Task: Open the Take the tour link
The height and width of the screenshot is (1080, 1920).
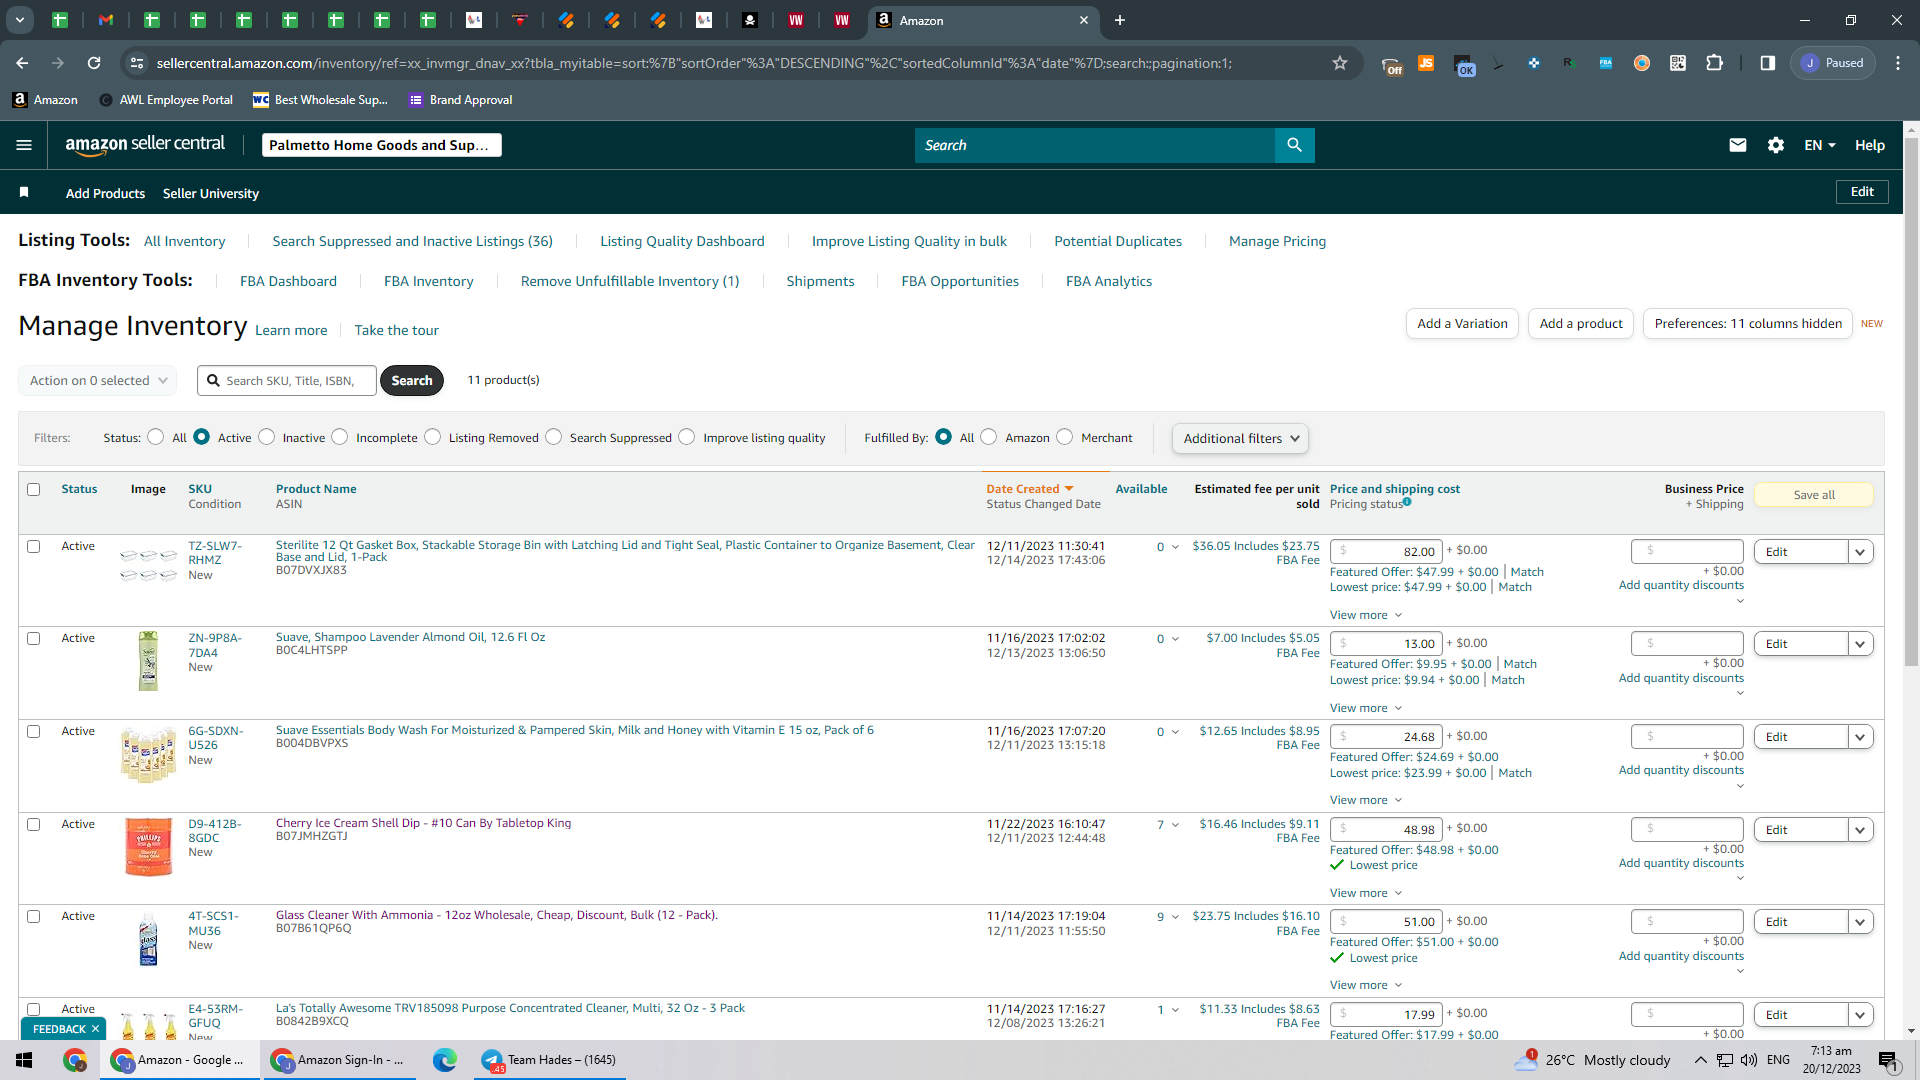Action: point(396,331)
